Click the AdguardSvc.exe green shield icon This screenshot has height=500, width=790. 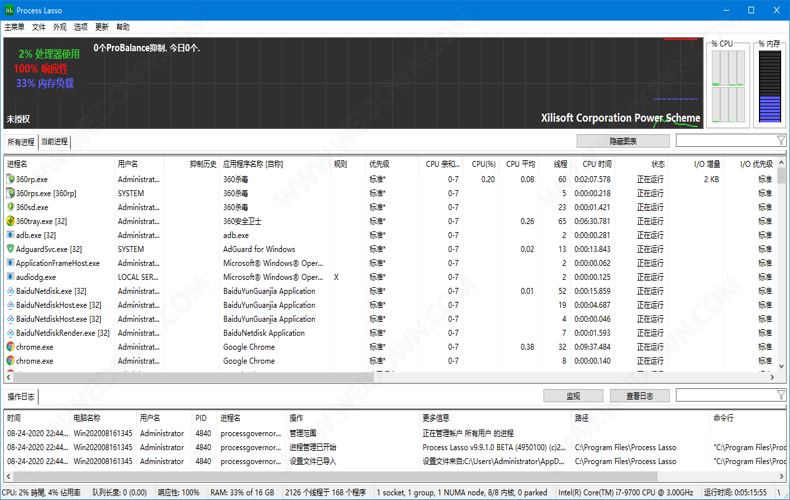(x=11, y=249)
